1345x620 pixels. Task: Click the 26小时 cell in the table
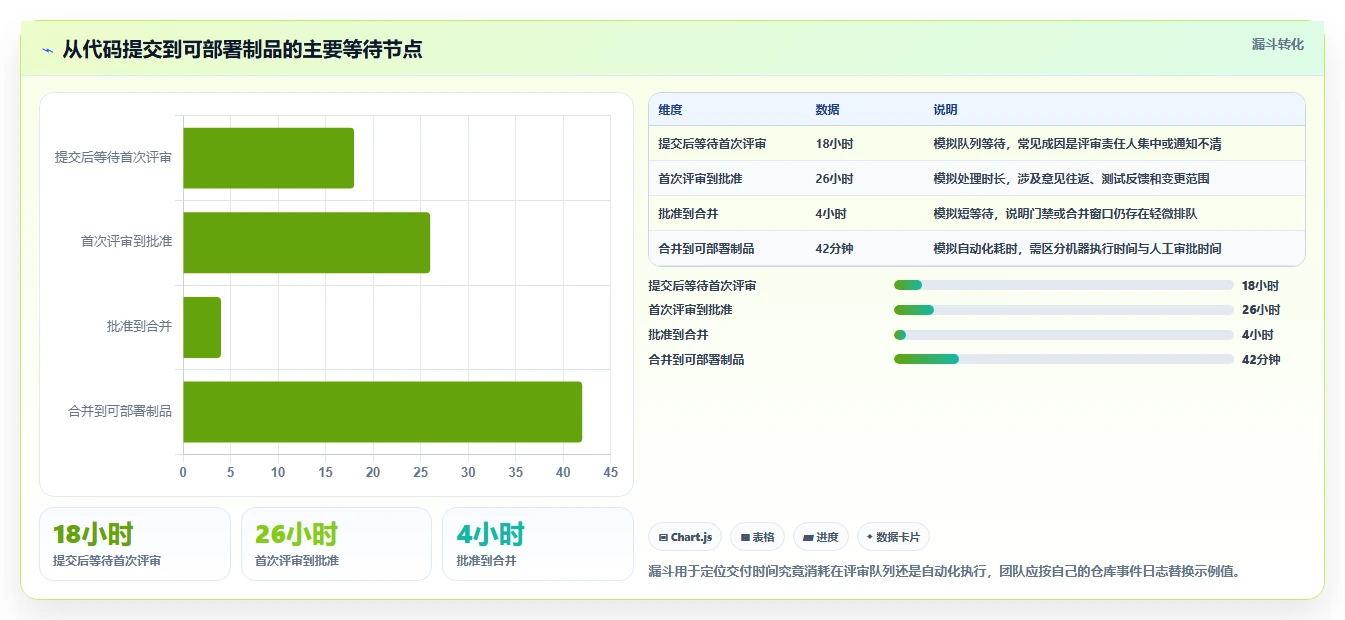[834, 179]
